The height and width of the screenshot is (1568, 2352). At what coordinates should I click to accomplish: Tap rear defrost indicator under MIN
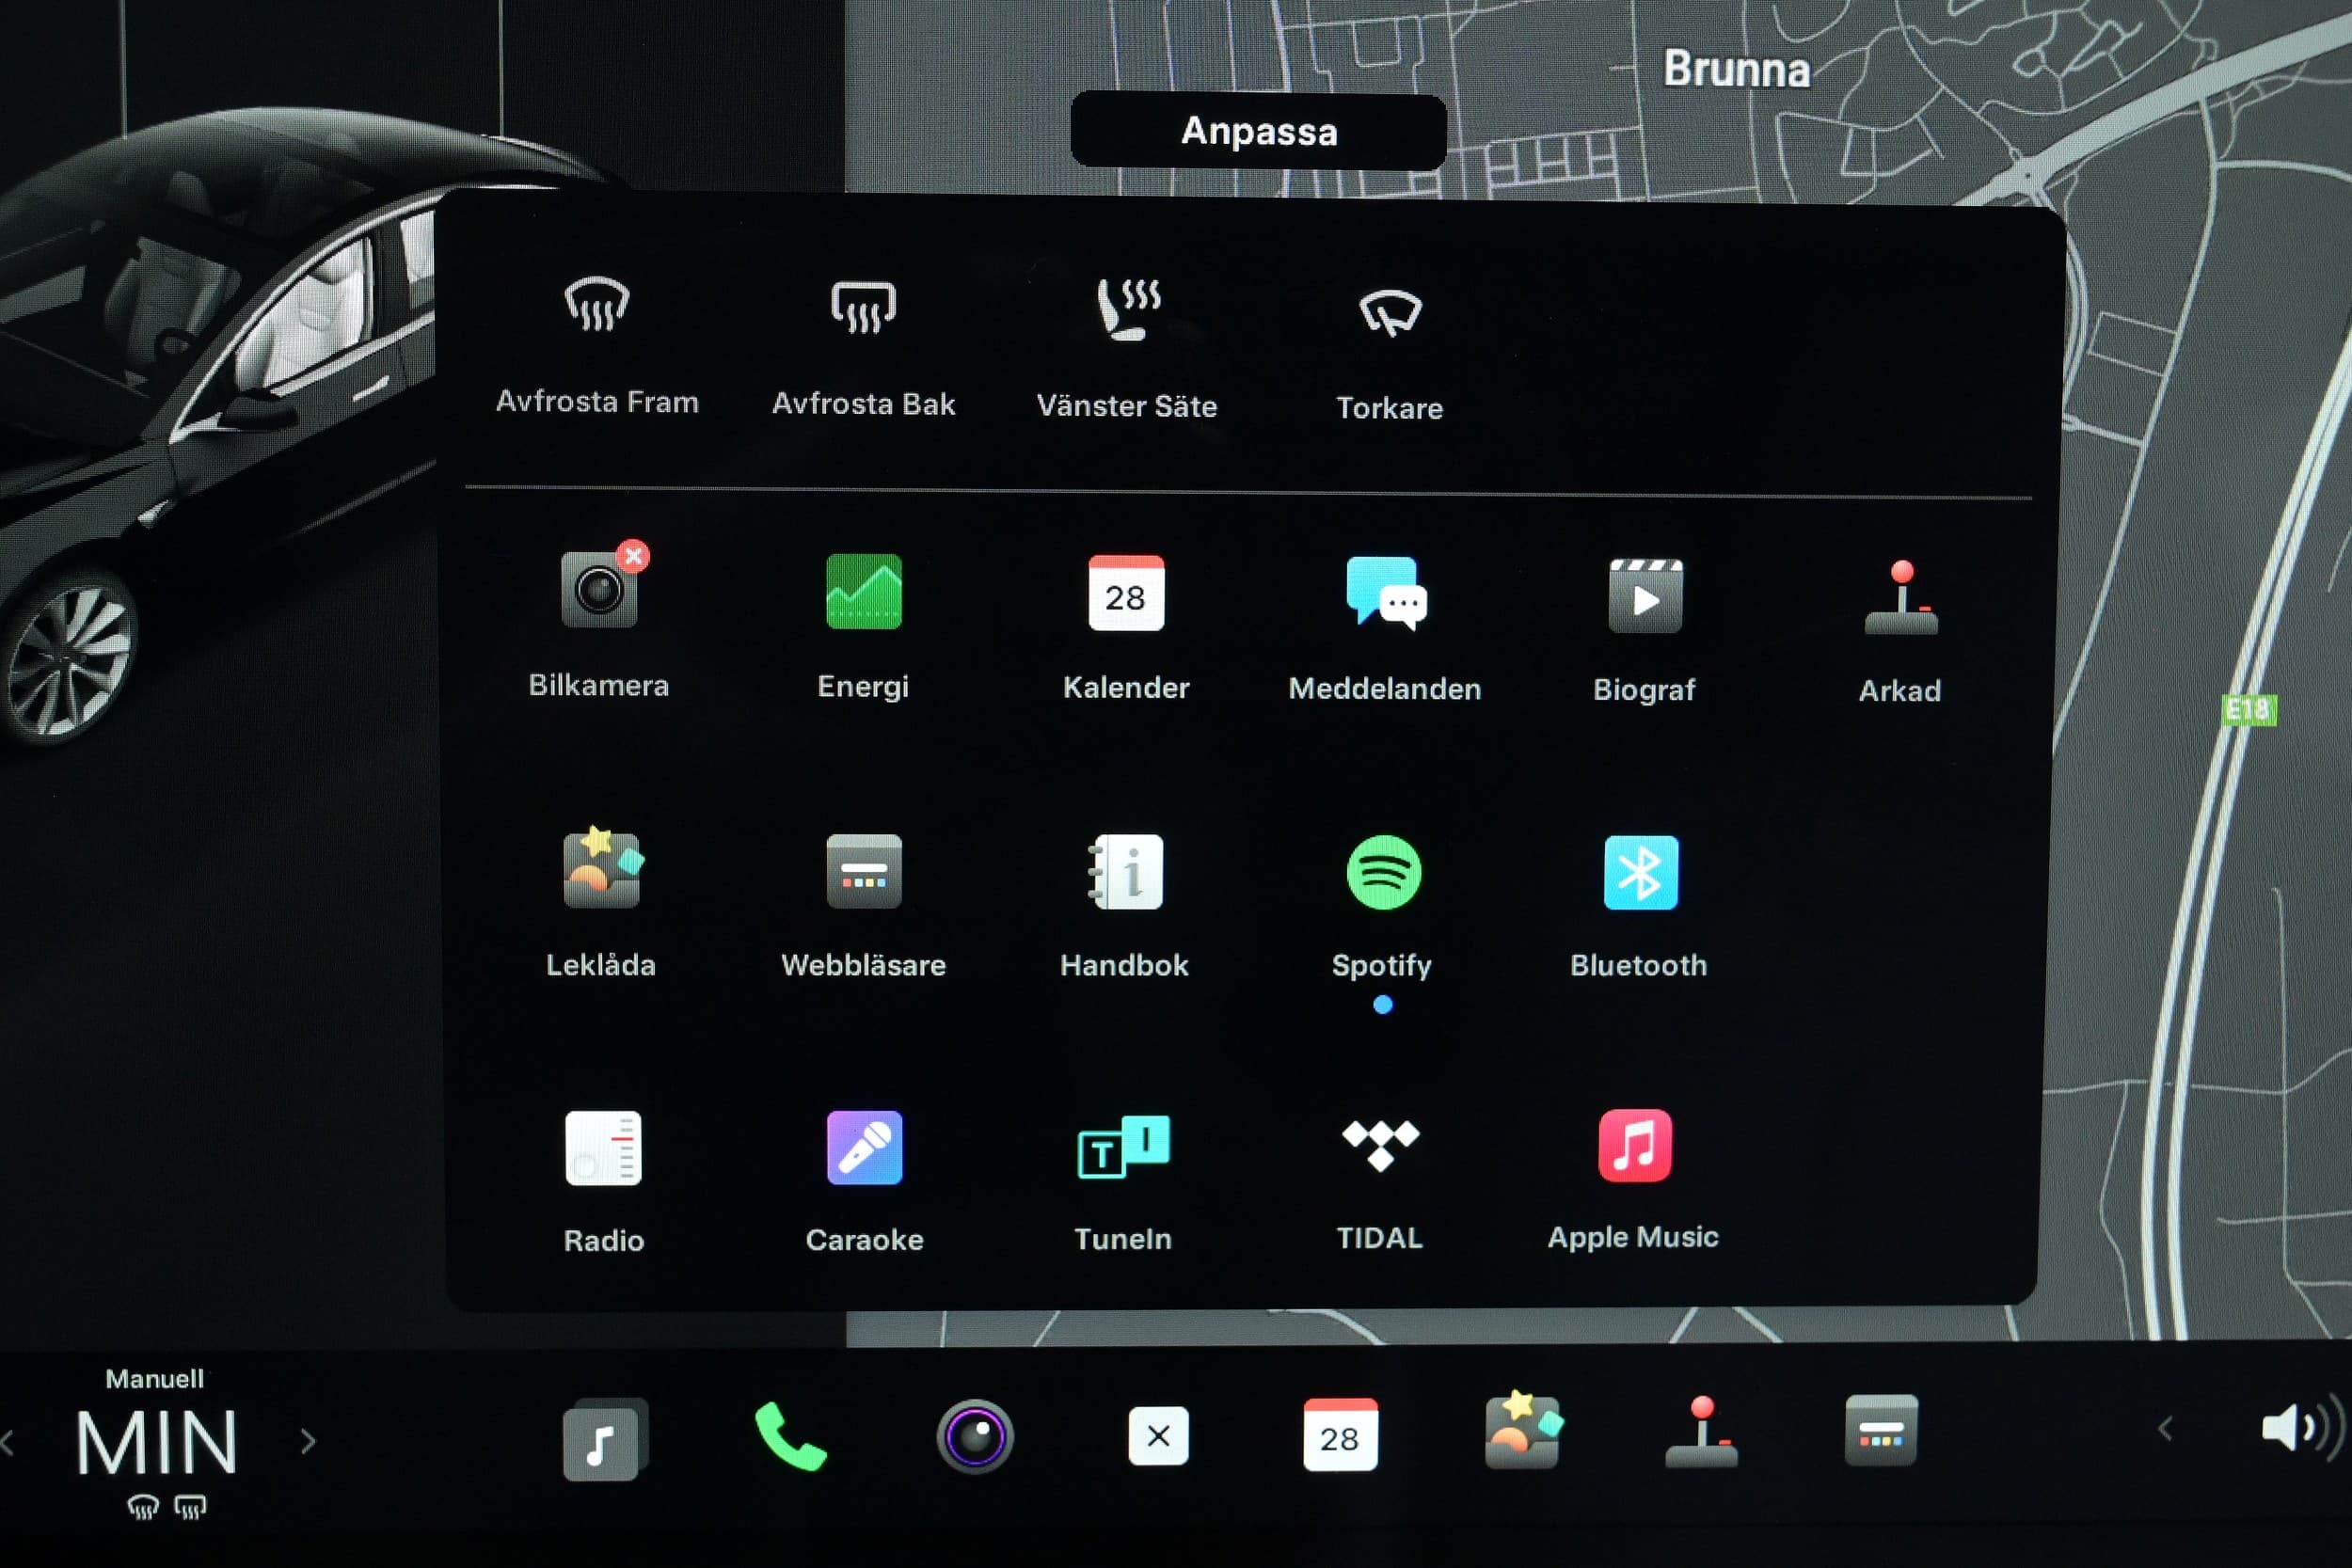(190, 1507)
